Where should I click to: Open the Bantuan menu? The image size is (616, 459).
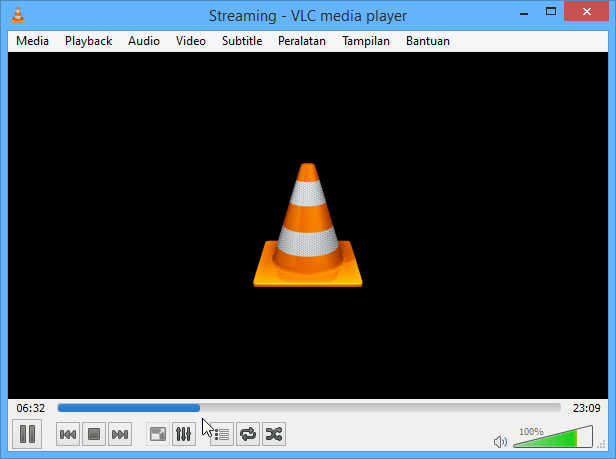tap(428, 41)
